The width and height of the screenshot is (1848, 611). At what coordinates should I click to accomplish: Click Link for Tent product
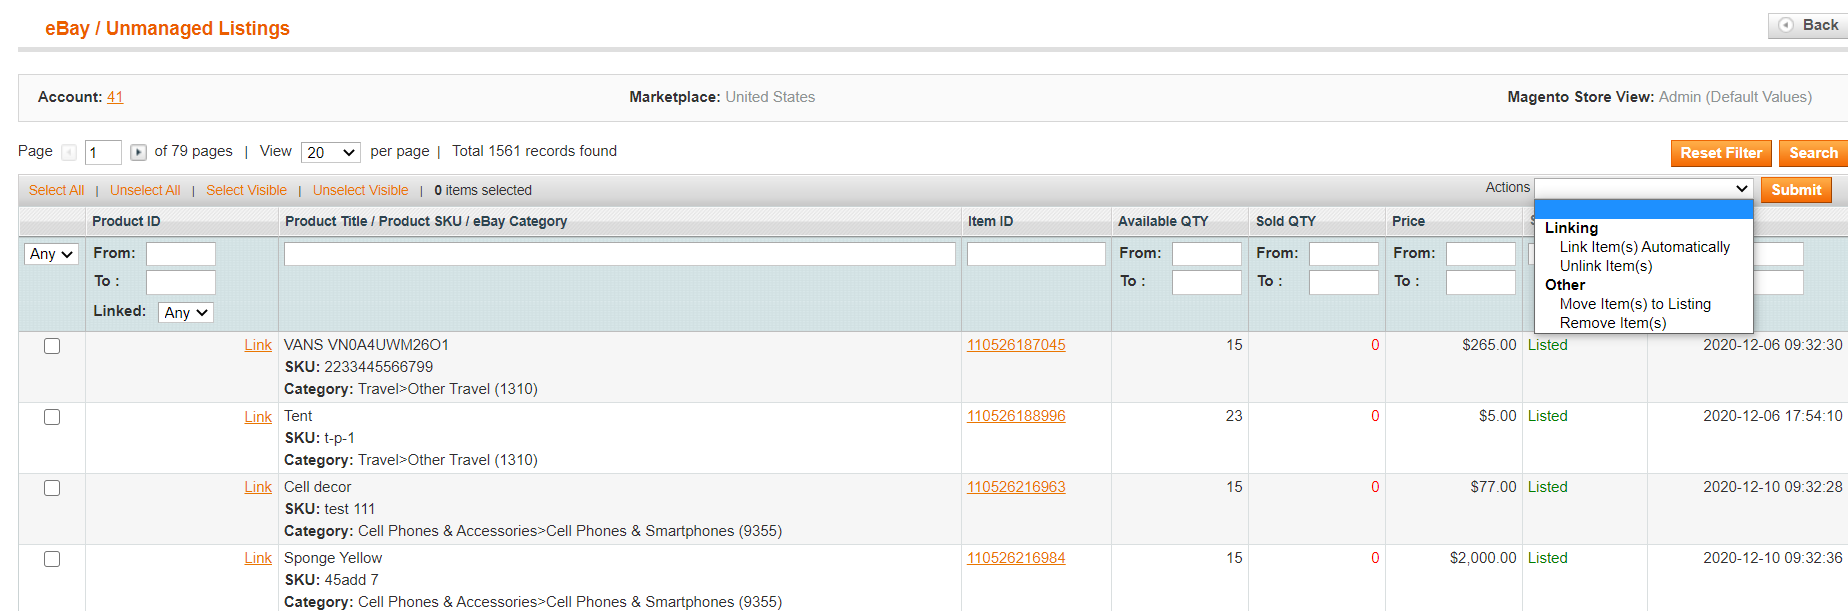(258, 416)
